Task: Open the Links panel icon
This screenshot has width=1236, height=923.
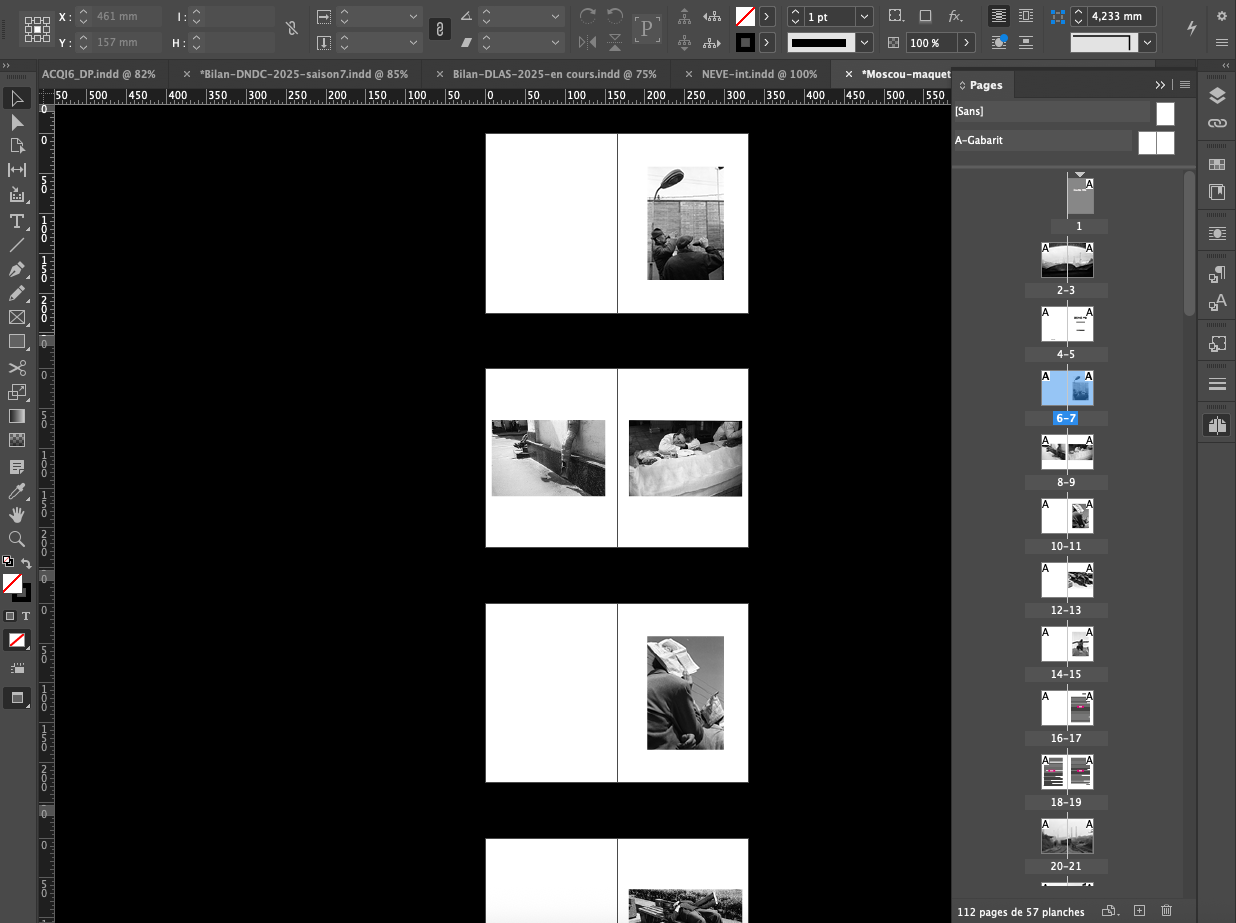Action: click(1217, 122)
